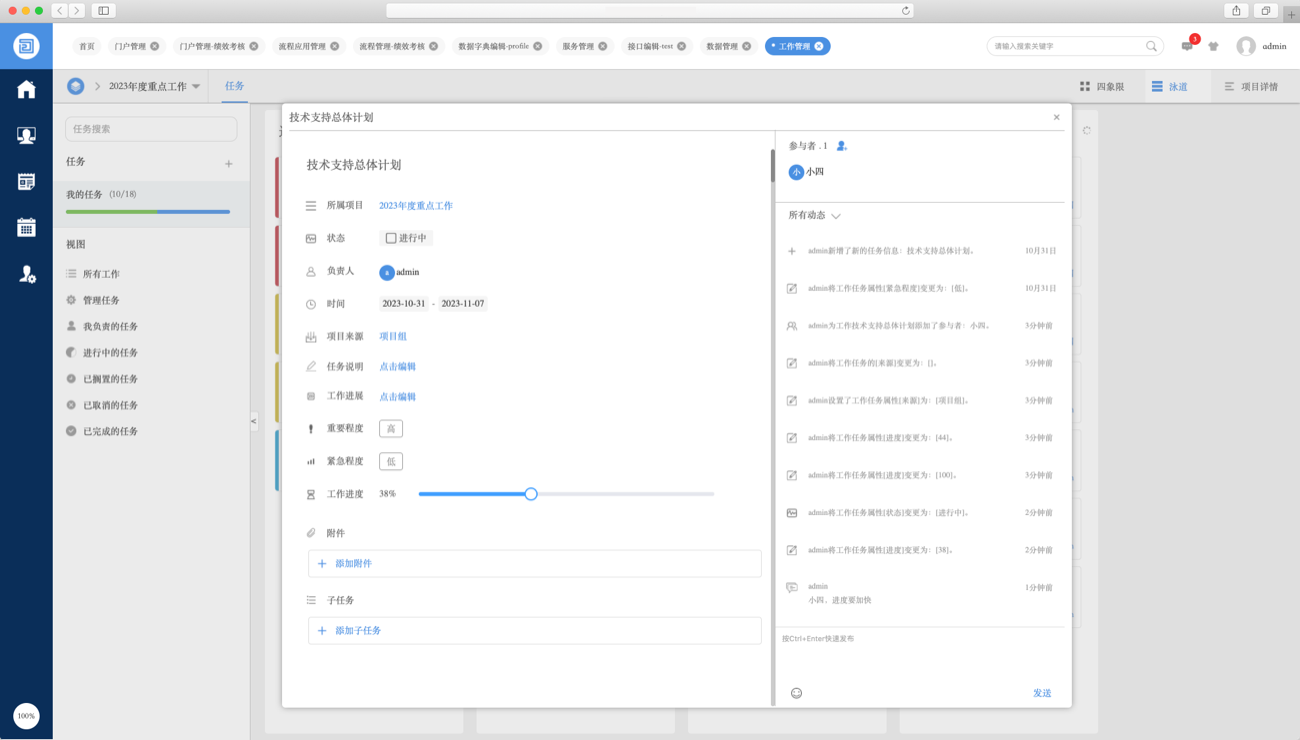The width and height of the screenshot is (1300, 740).
Task: Click the plus icon to add task
Action: click(x=229, y=163)
